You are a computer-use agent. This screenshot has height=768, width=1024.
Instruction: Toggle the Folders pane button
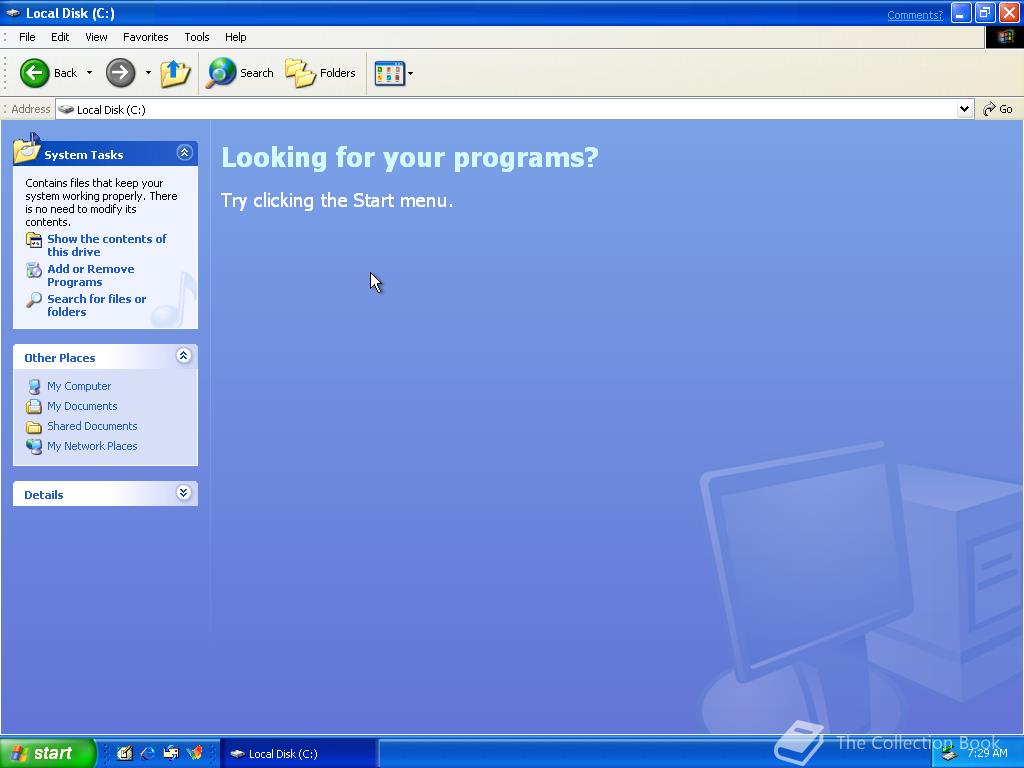click(321, 72)
